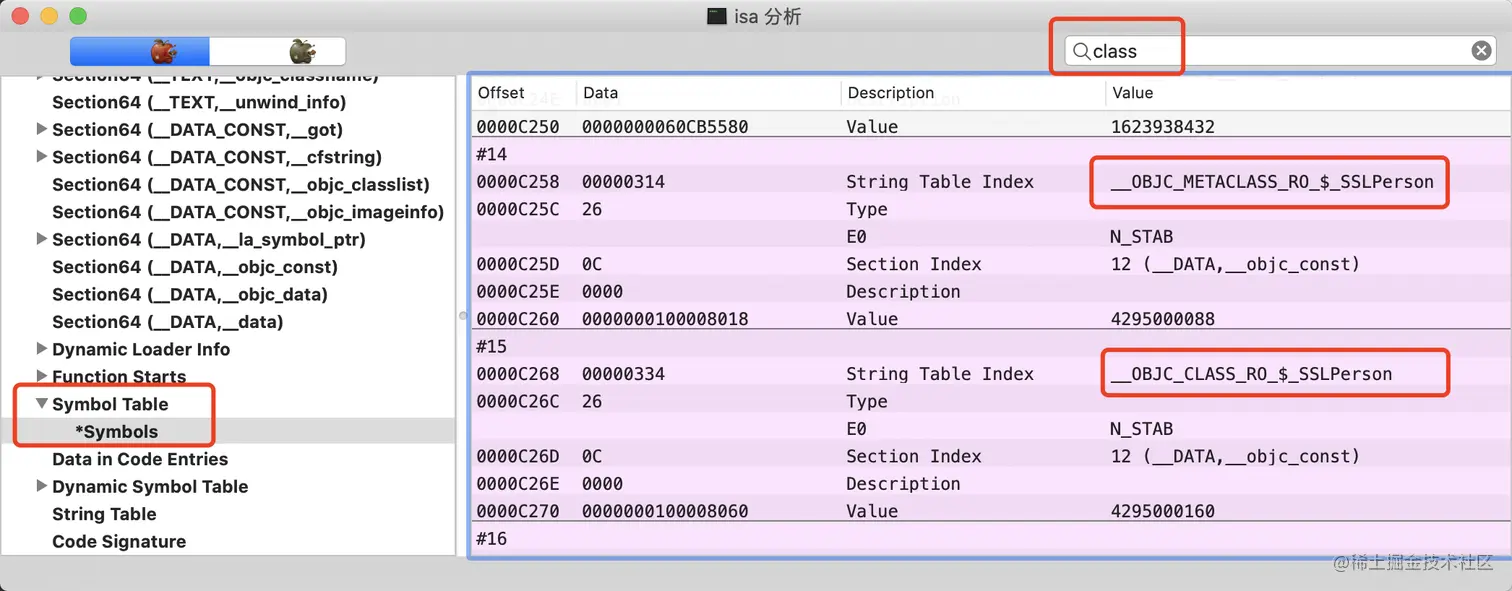The width and height of the screenshot is (1512, 591).
Task: Click the search magnifier icon
Action: coord(1081,51)
